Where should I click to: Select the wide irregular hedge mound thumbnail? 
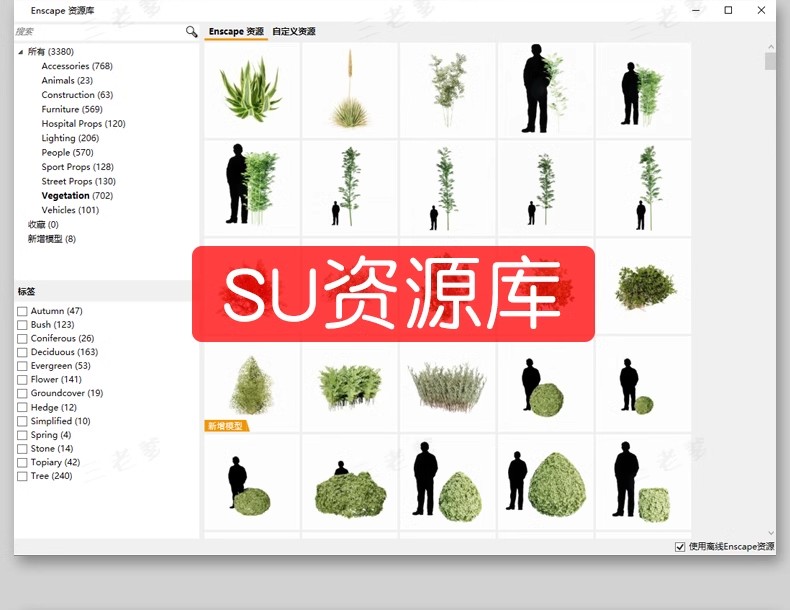coord(350,482)
